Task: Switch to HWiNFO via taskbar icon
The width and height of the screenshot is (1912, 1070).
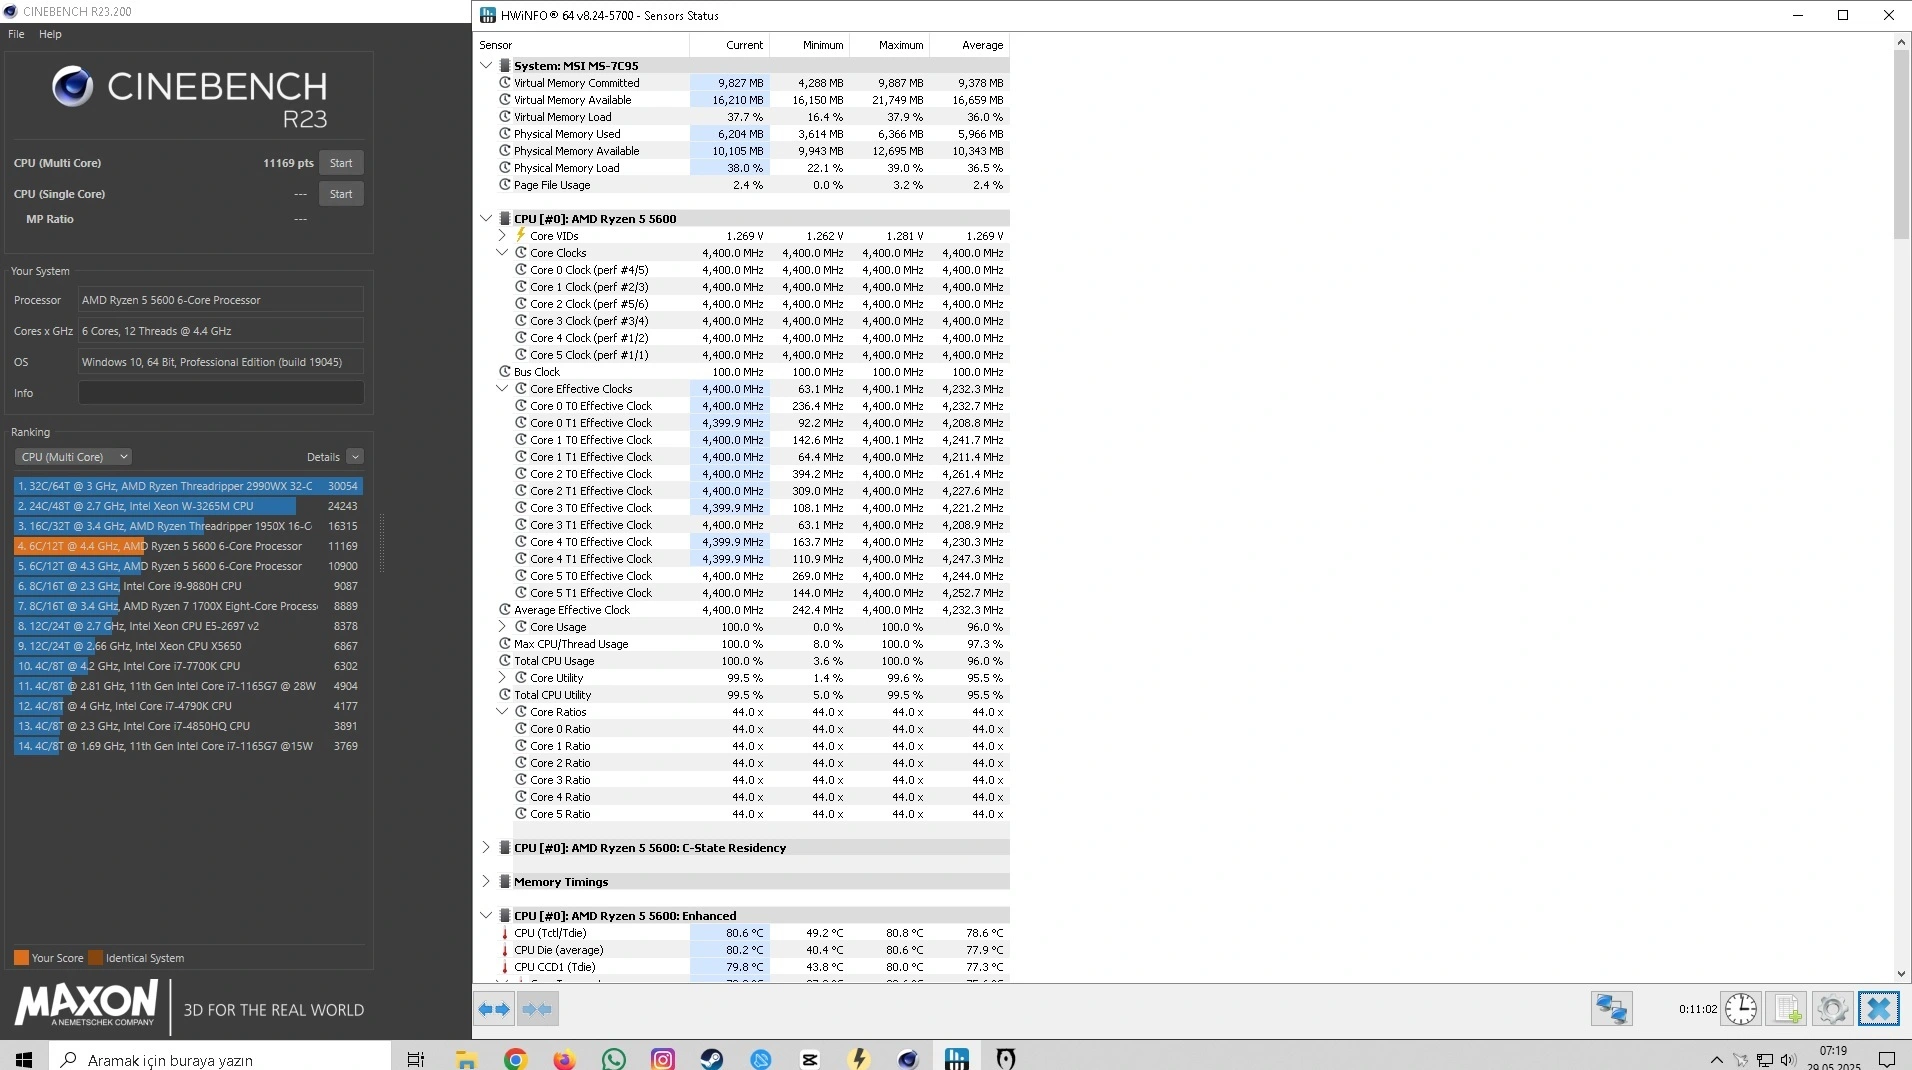Action: 956,1059
